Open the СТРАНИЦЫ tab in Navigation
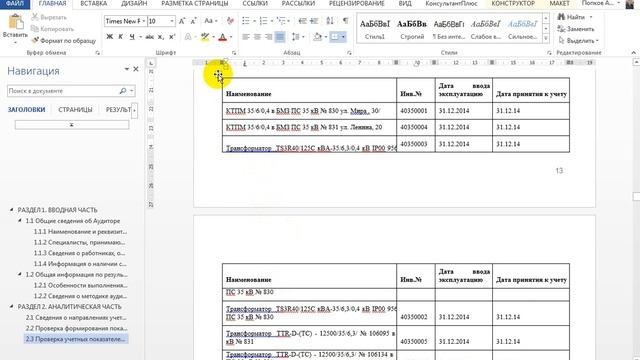The height and width of the screenshot is (360, 640). [75, 110]
